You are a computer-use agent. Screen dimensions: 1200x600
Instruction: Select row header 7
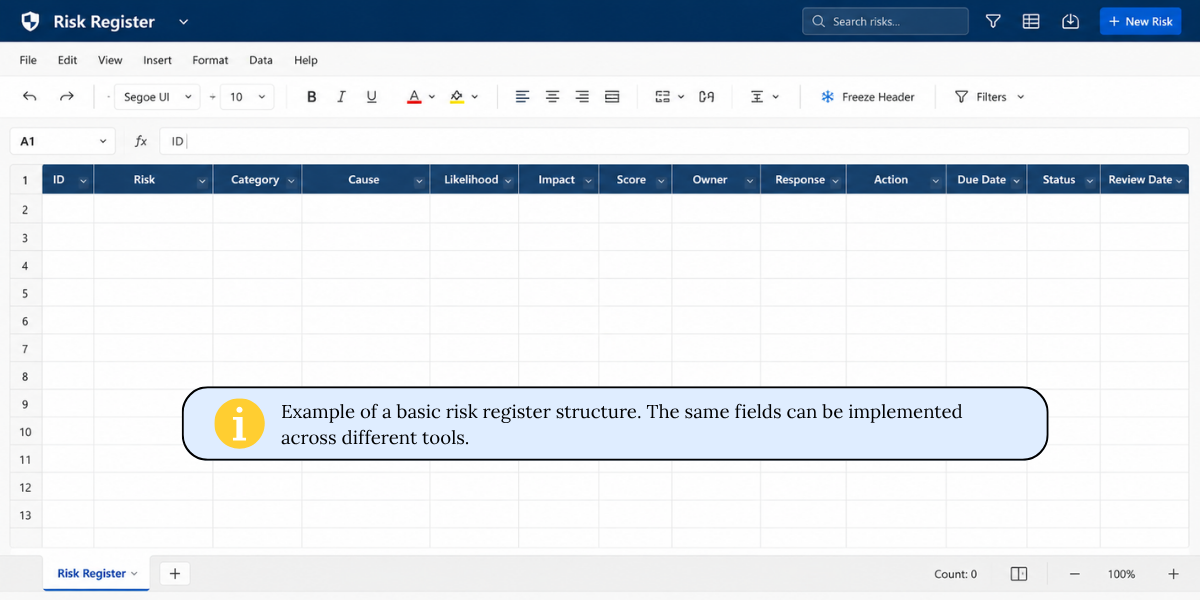25,349
